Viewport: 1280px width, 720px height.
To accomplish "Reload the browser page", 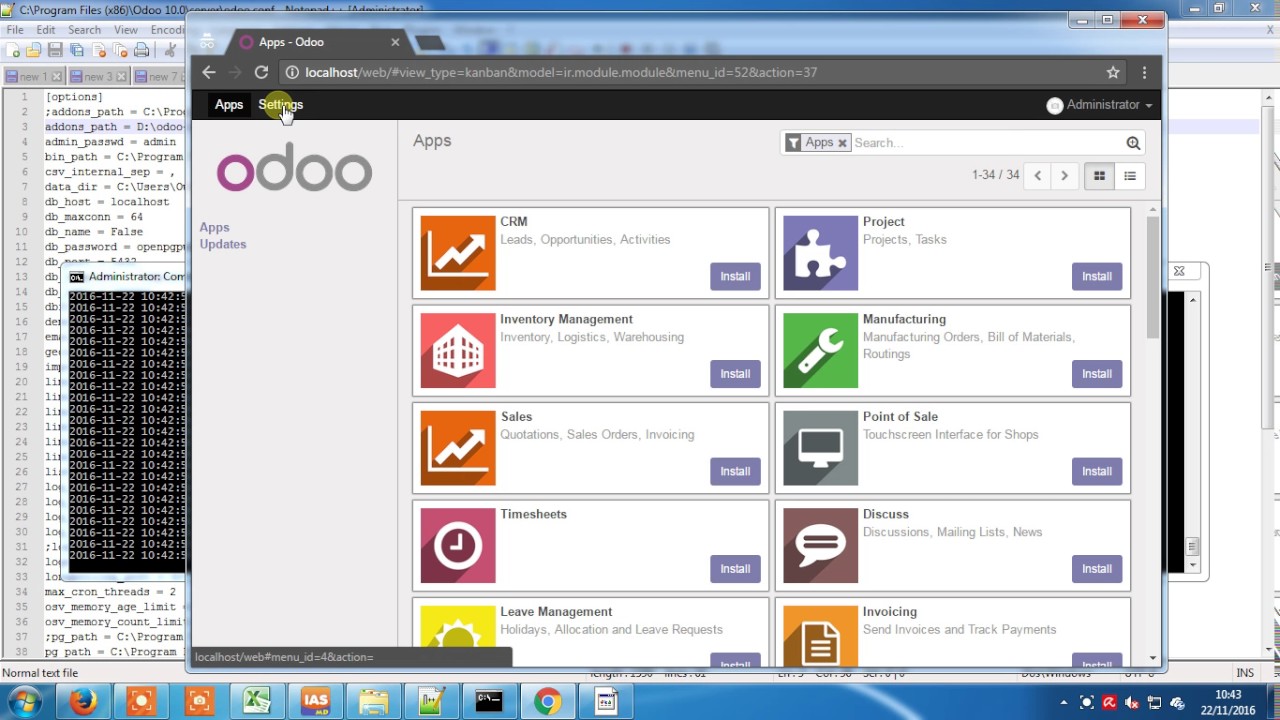I will pyautogui.click(x=261, y=72).
